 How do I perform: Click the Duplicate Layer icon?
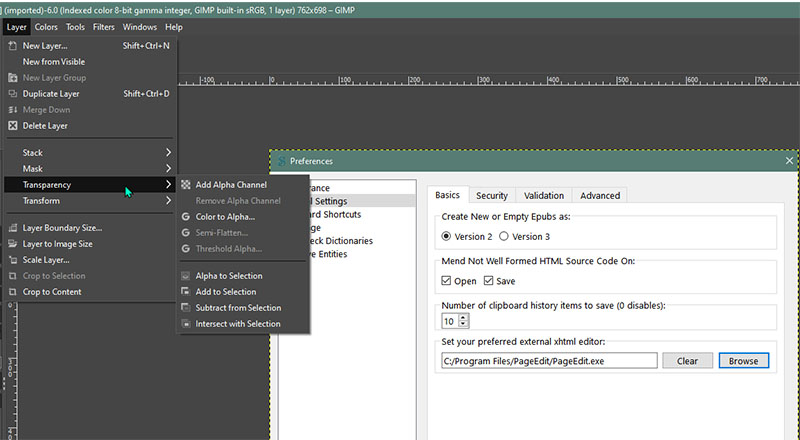coord(13,94)
